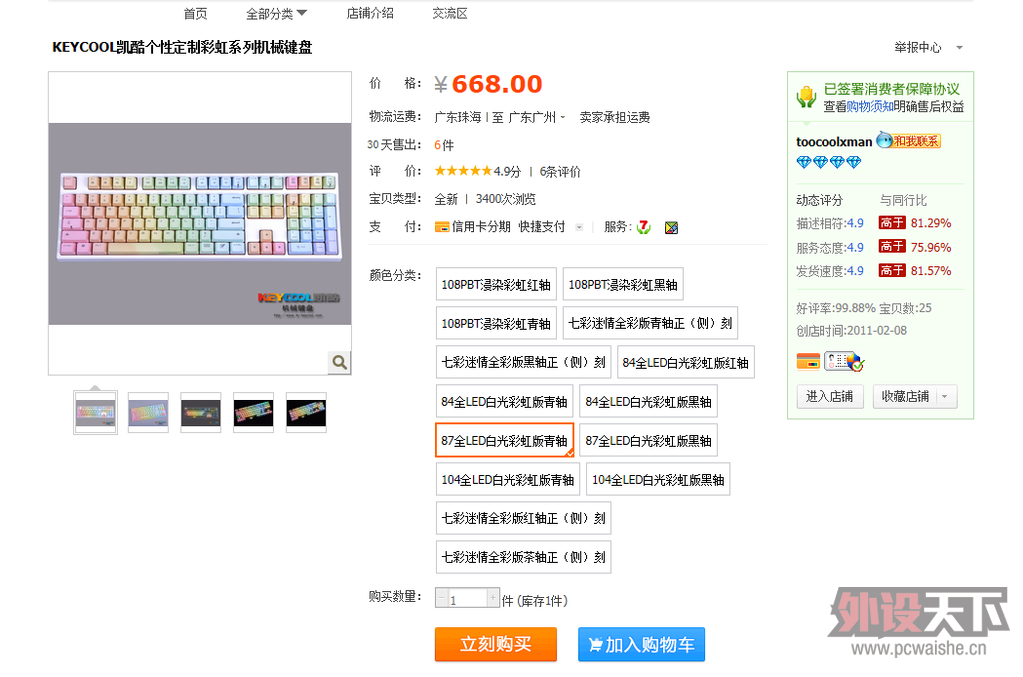Image resolution: width=1023 pixels, height=677 pixels.
Task: Click the 3400次浏览 view count text
Action: [x=506, y=199]
